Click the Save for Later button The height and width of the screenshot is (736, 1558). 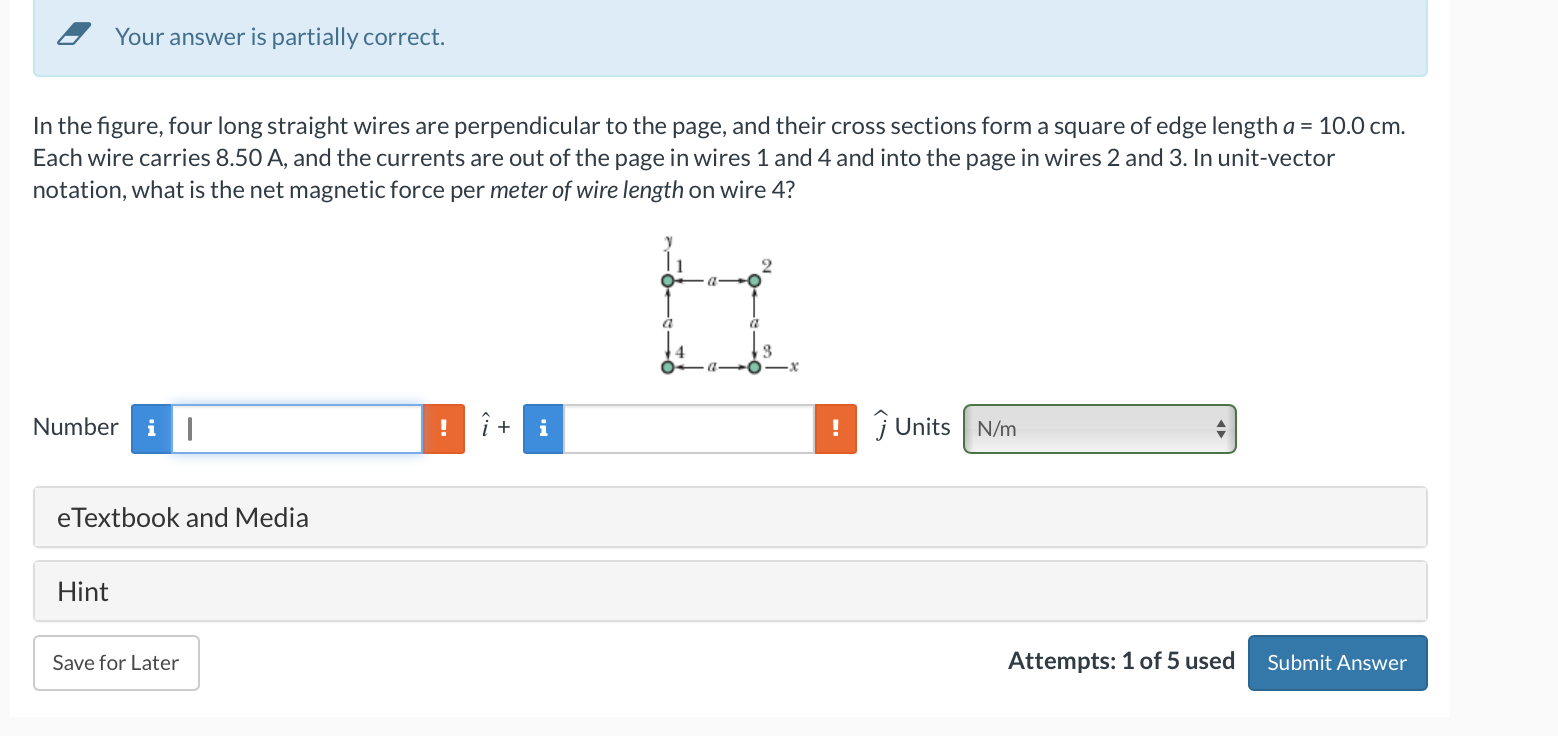pos(115,662)
